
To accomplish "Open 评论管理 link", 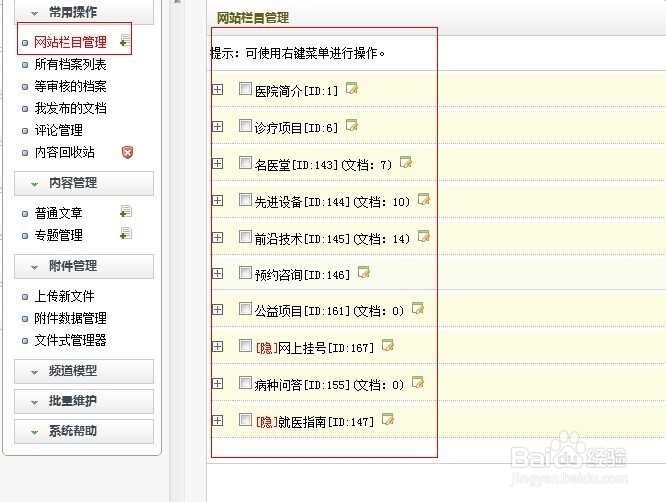I will [x=58, y=130].
